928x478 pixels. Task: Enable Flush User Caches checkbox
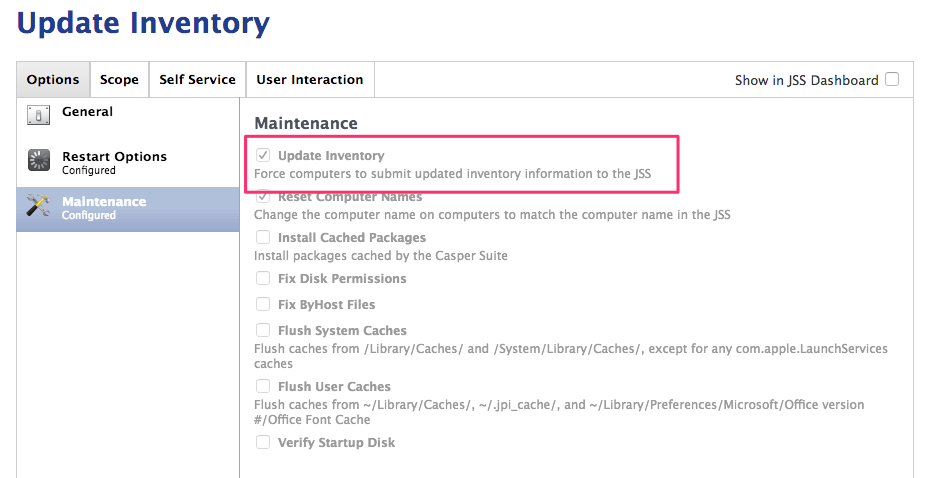263,386
